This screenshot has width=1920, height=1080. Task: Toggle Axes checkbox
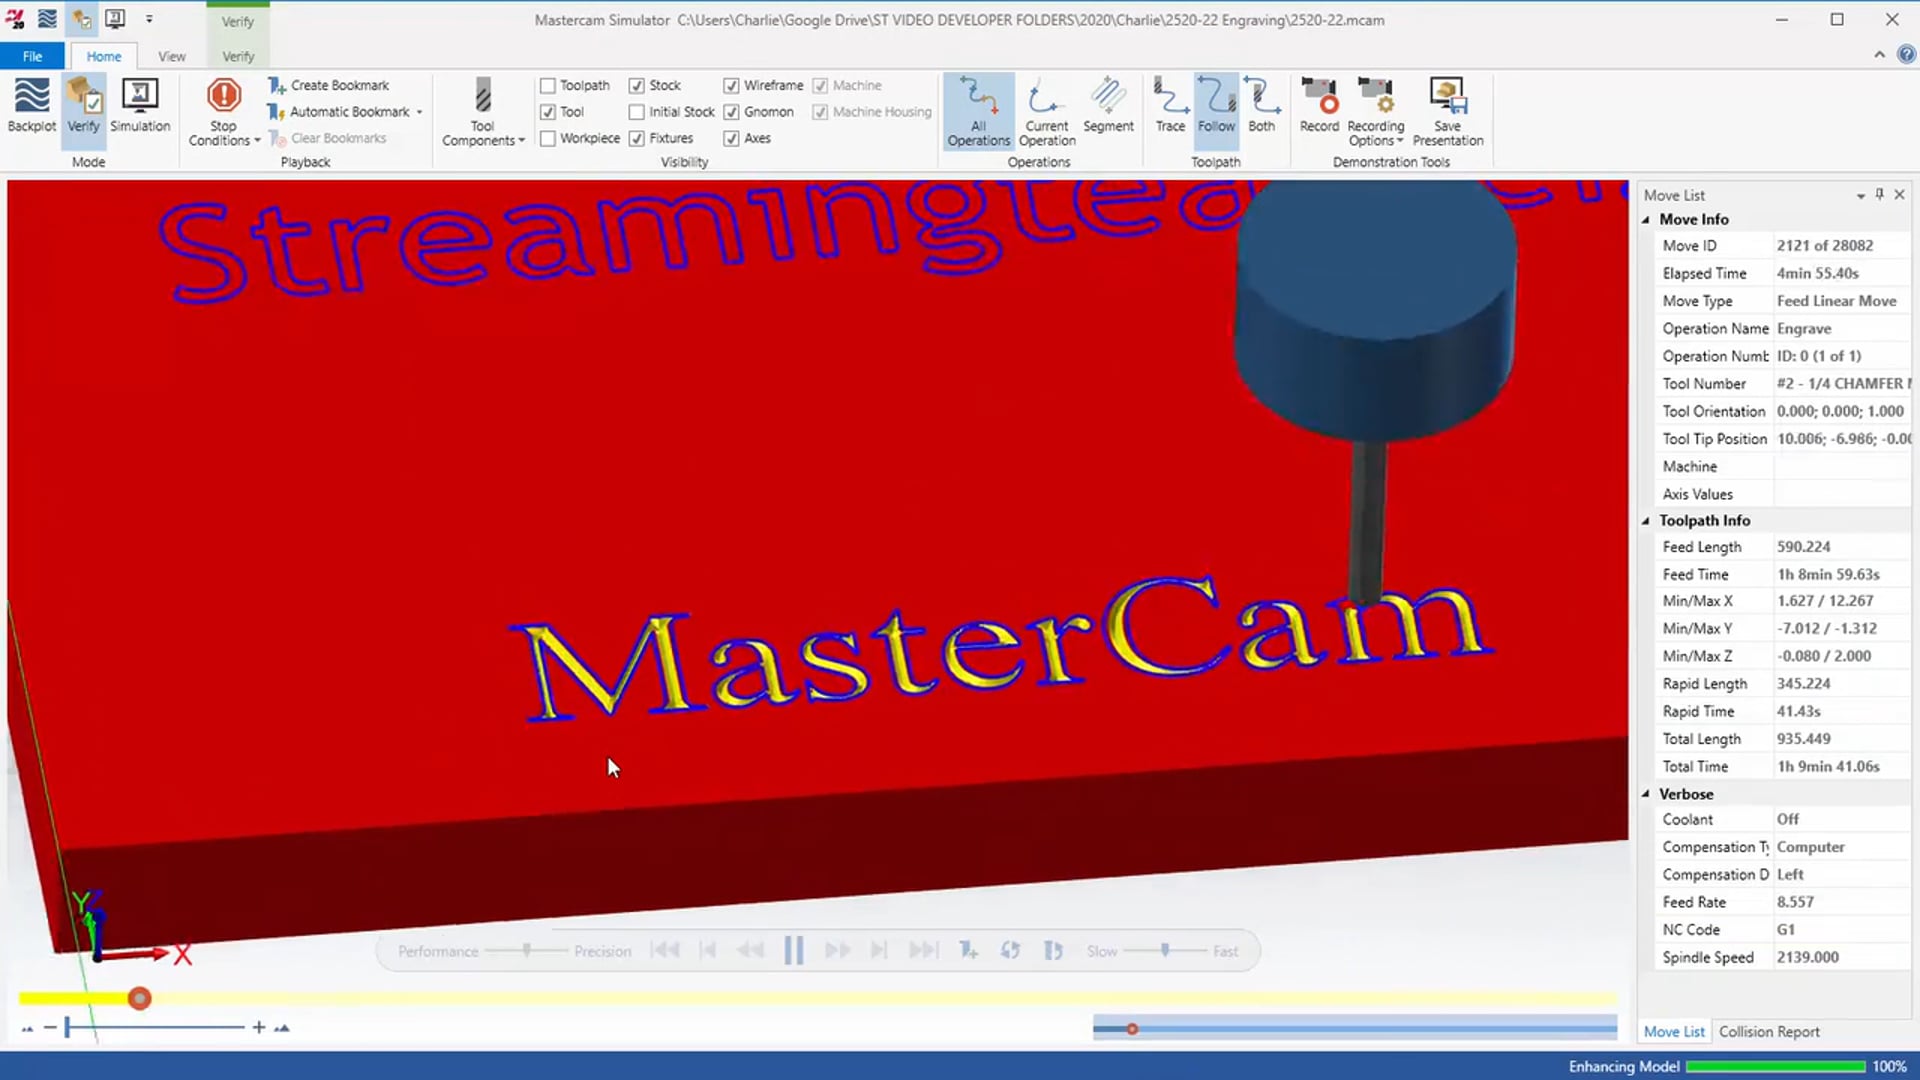point(732,139)
